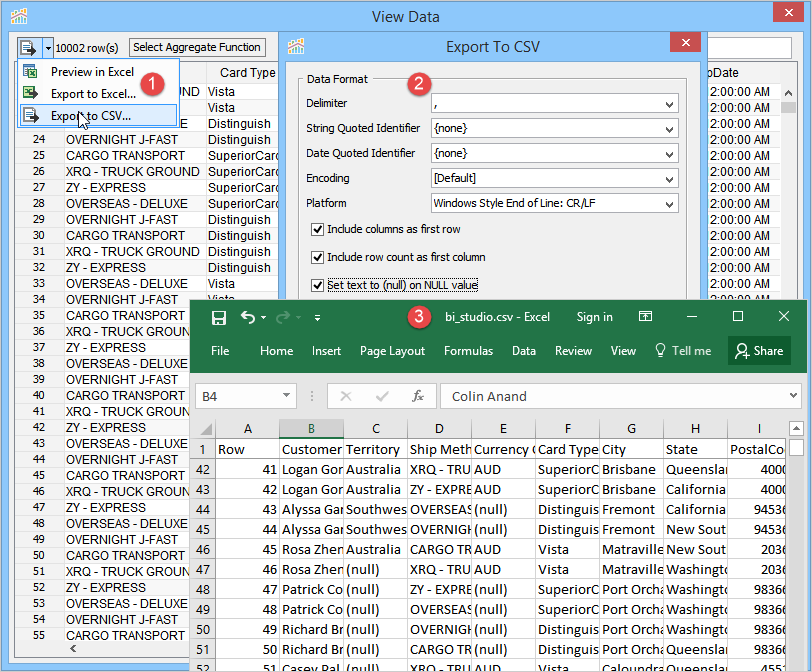Select cell containing Brisbane in row 42
The image size is (812, 672).
[x=631, y=470]
